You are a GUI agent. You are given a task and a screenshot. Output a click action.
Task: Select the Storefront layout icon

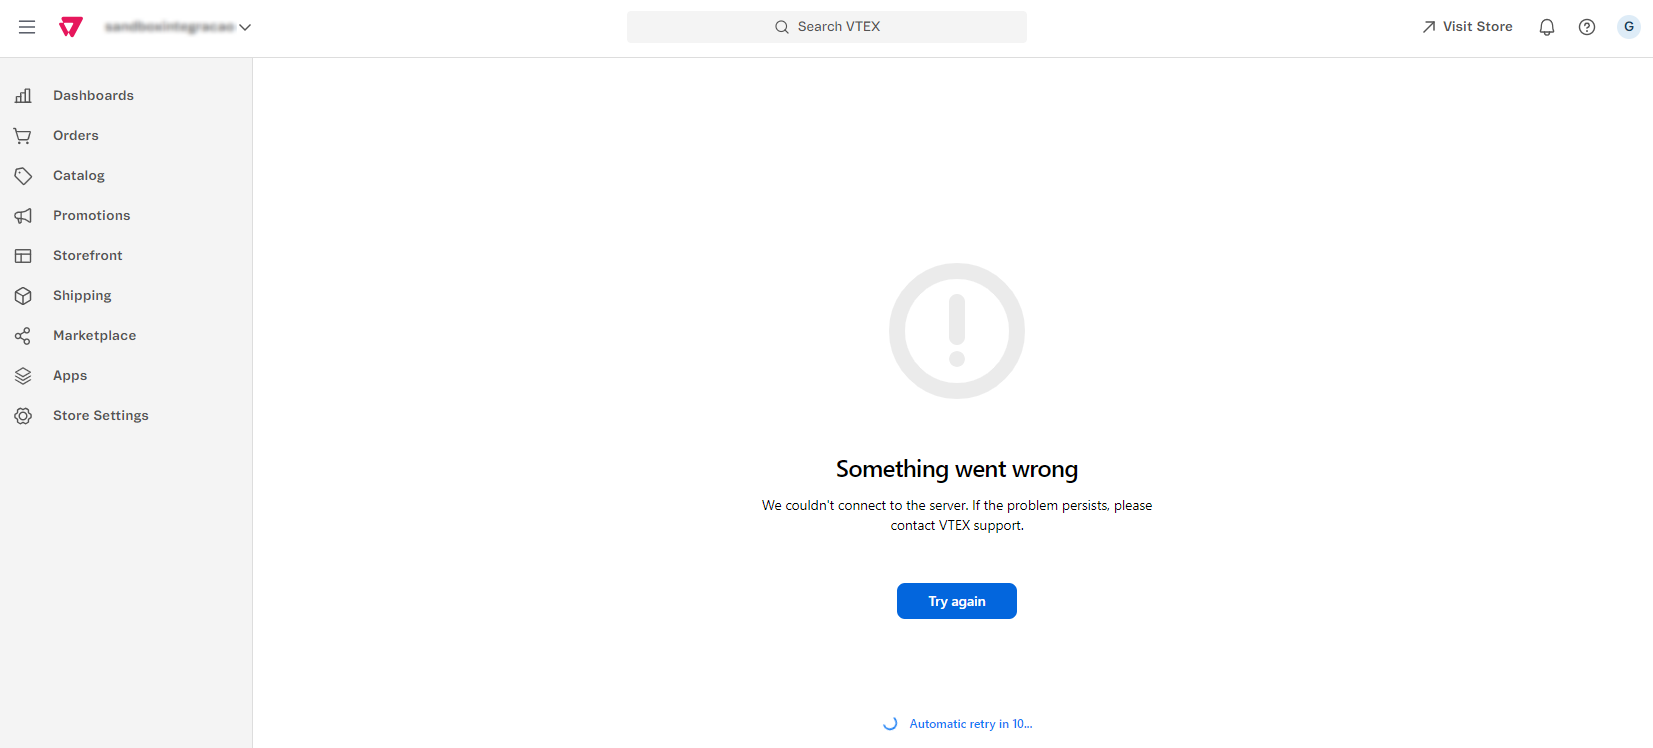pos(23,255)
